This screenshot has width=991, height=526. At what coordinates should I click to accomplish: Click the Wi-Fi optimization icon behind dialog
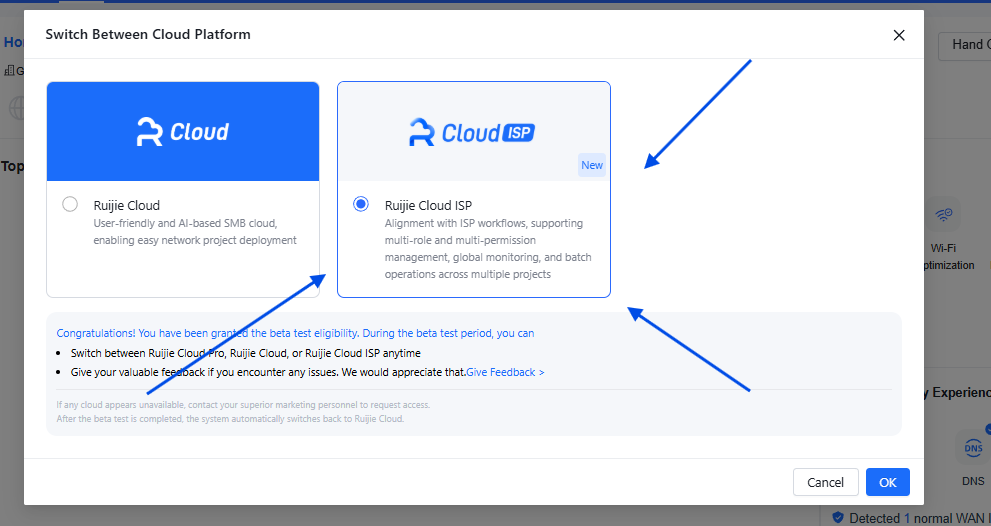pyautogui.click(x=943, y=215)
